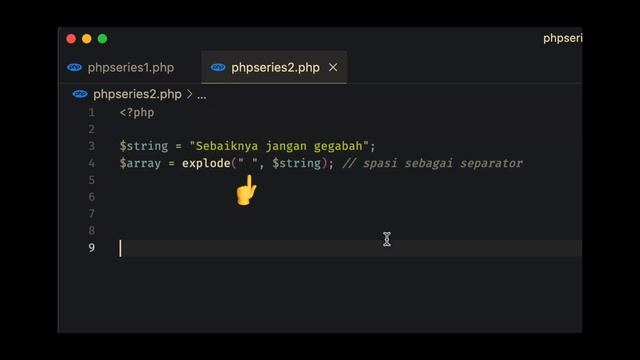Click the green maximize window button

click(102, 39)
